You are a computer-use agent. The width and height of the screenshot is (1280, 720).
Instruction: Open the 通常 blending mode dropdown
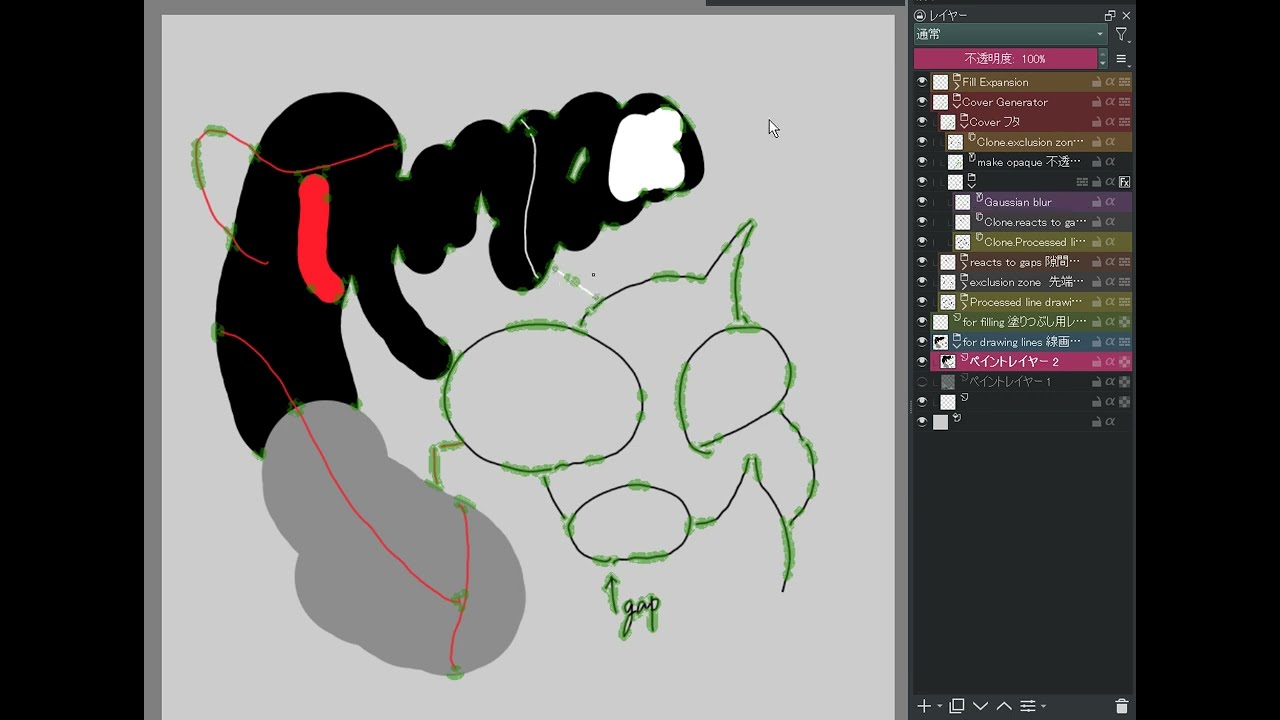[x=1010, y=35]
